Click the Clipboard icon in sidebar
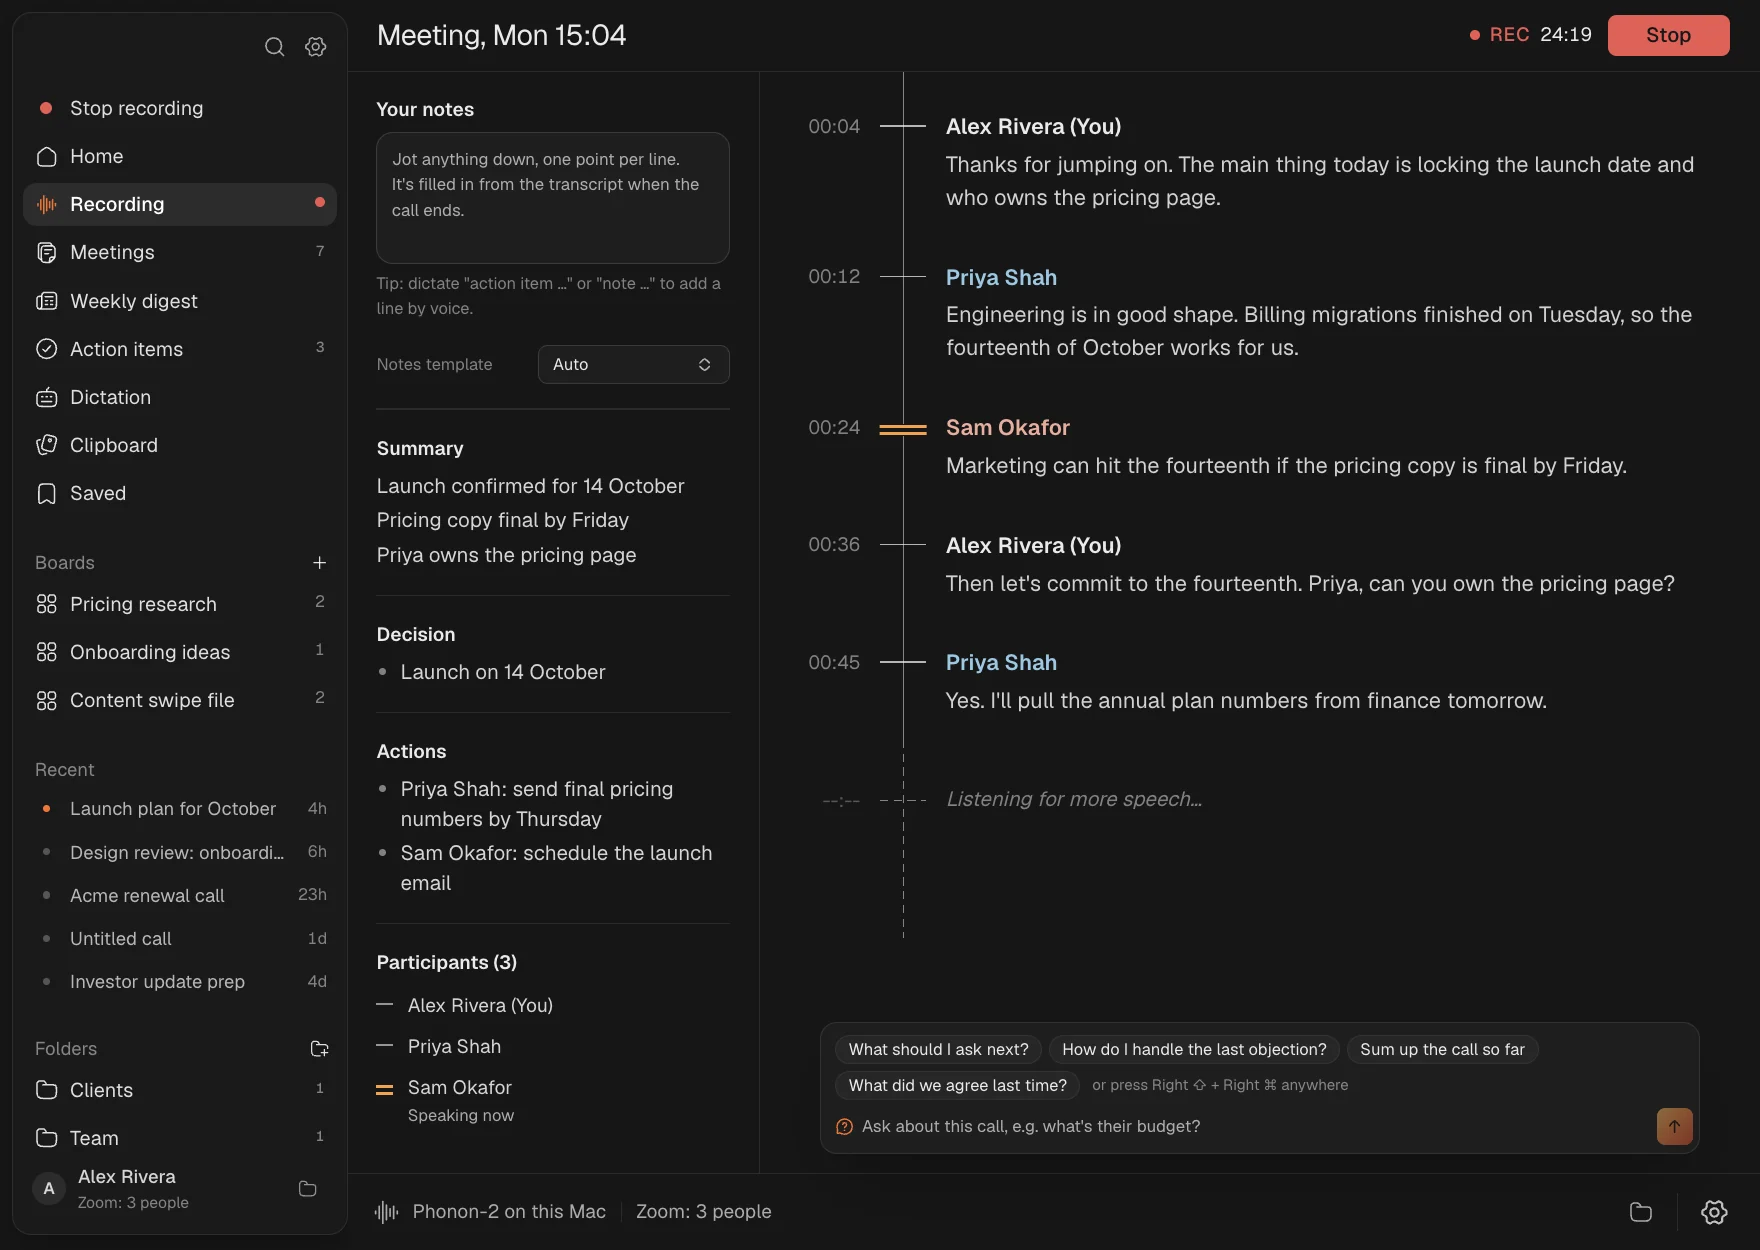This screenshot has width=1760, height=1250. point(46,445)
